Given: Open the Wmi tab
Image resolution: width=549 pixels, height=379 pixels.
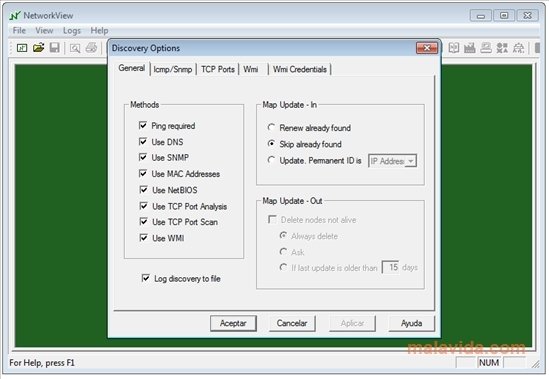Looking at the screenshot, I should pyautogui.click(x=251, y=69).
